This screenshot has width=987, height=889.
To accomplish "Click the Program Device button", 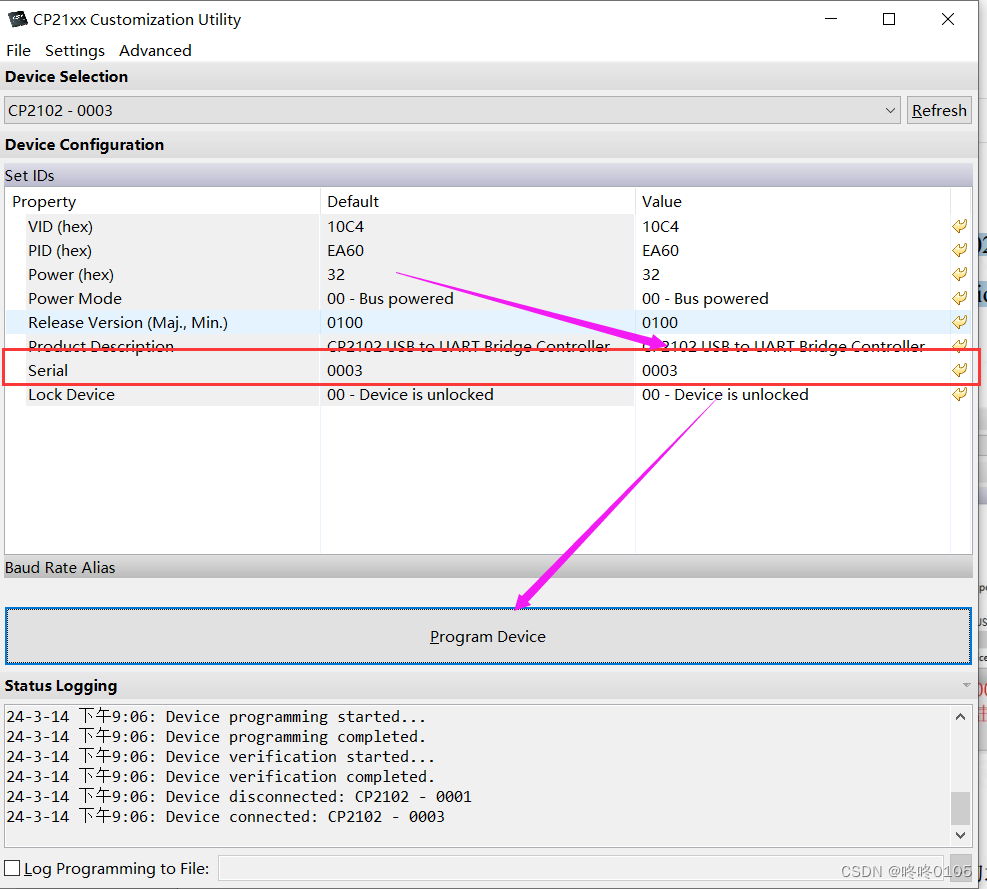I will 488,636.
